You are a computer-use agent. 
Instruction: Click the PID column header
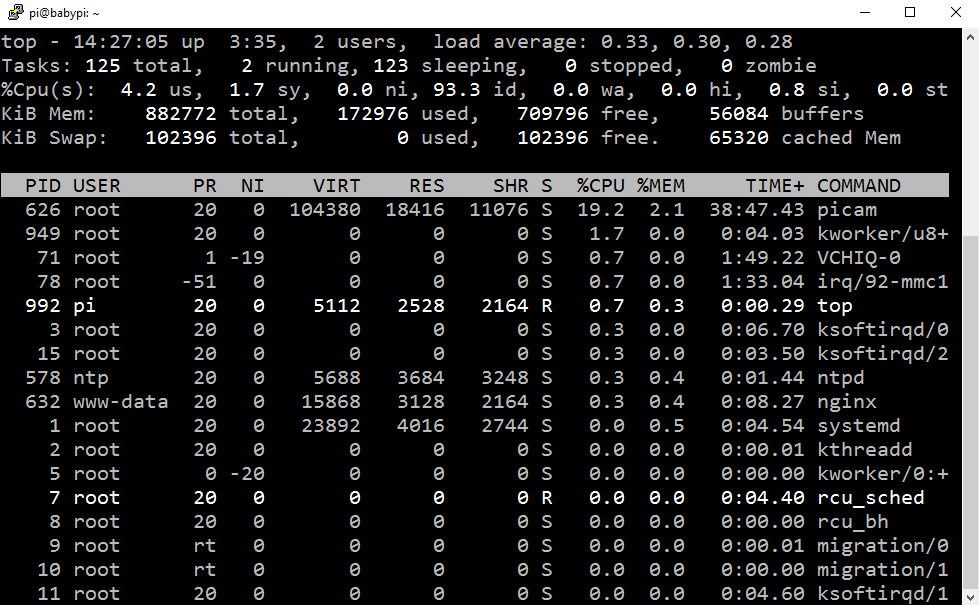[43, 186]
